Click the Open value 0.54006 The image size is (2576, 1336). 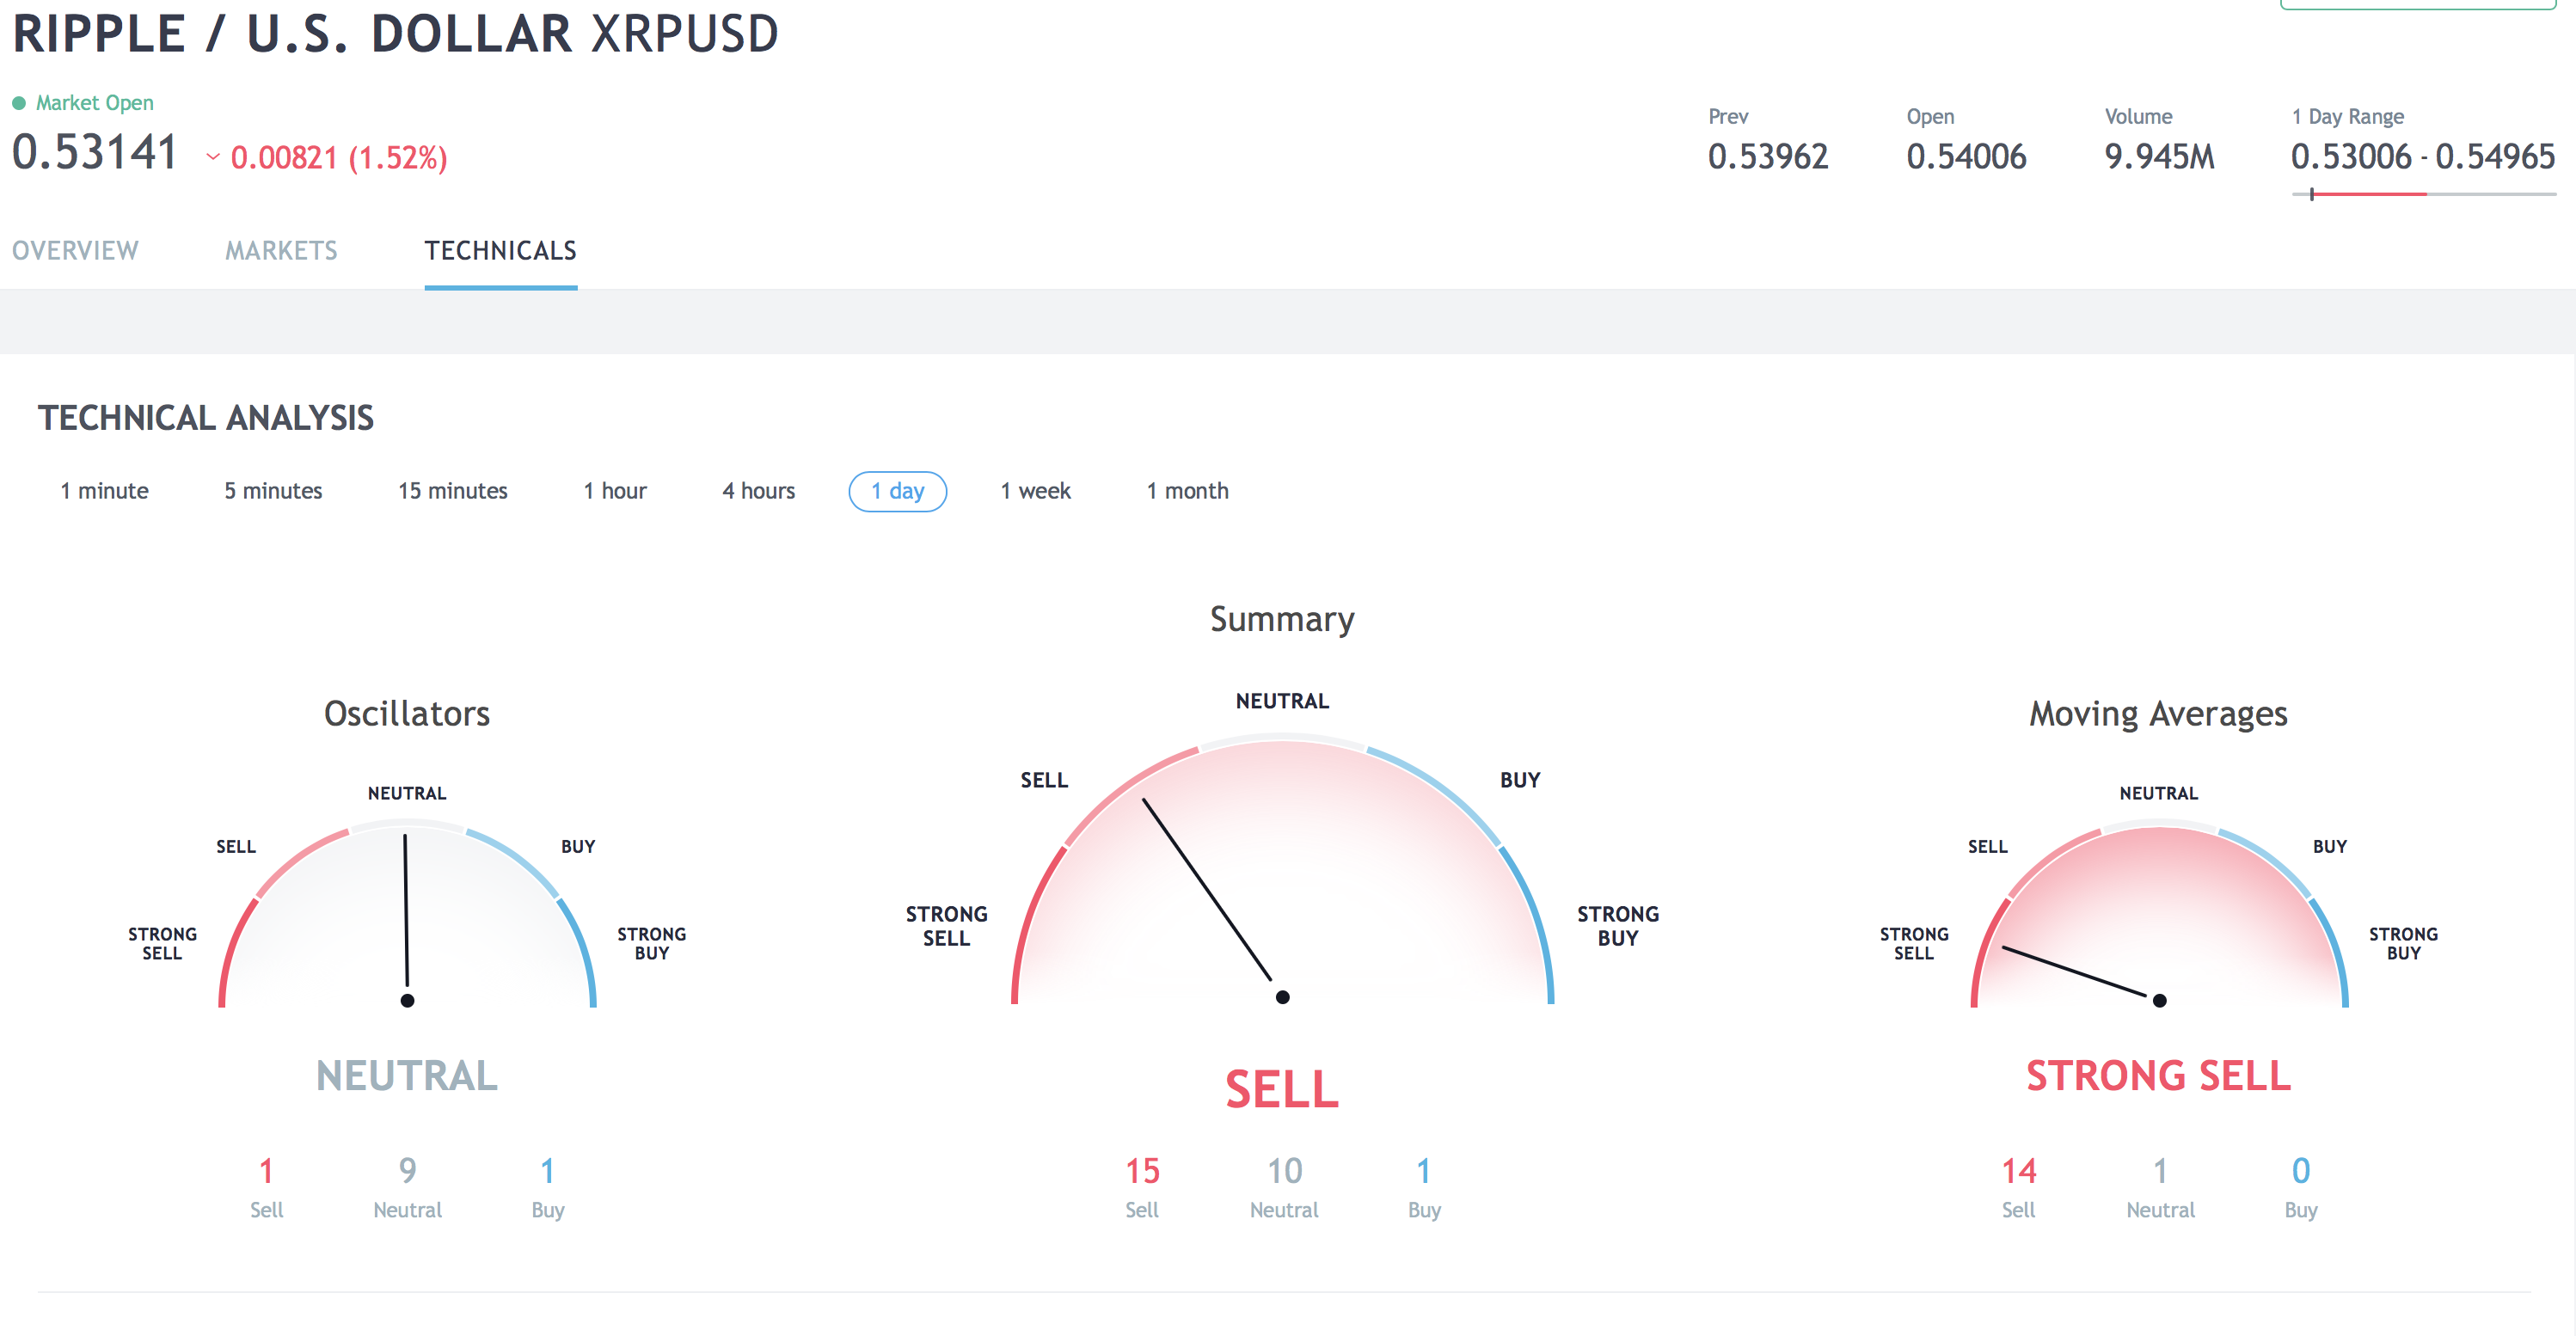(1966, 157)
